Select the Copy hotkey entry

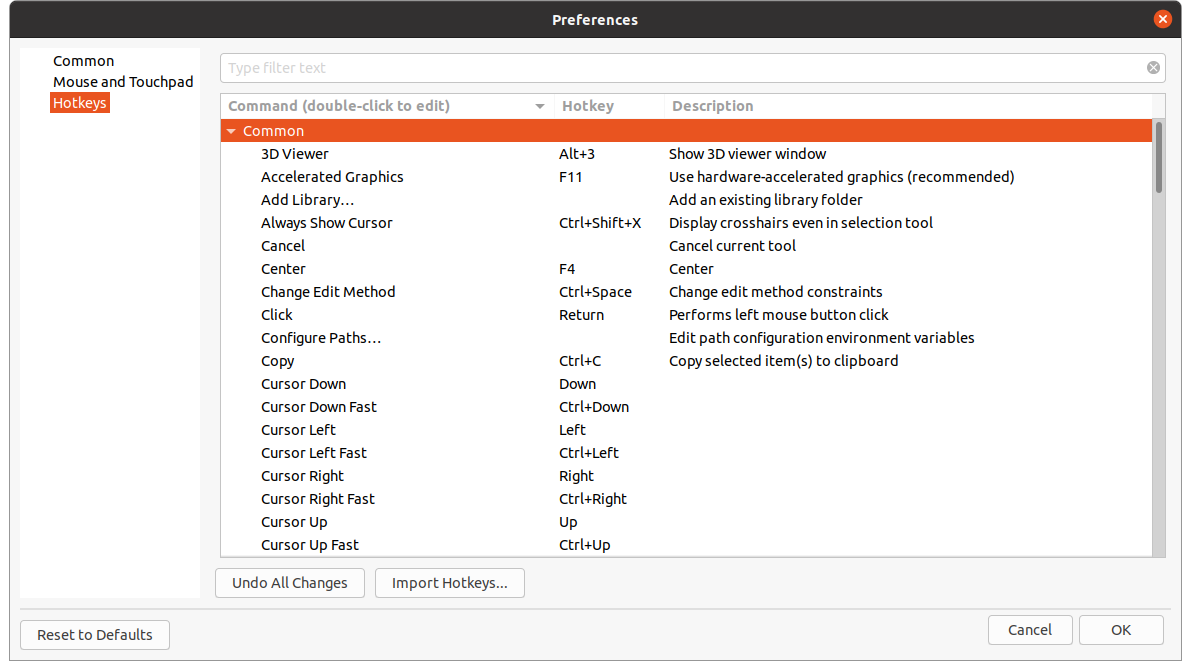(x=277, y=360)
